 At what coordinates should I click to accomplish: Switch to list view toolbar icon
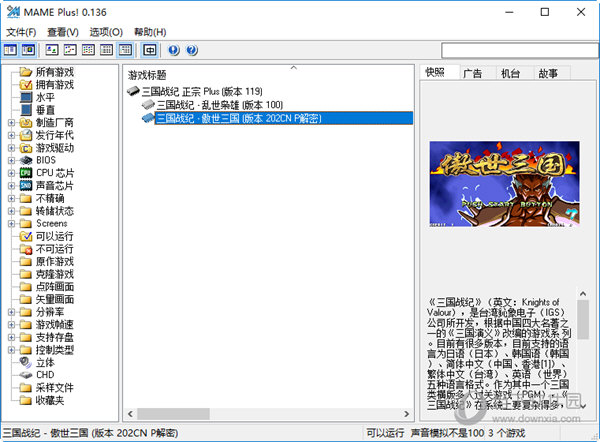click(x=88, y=50)
